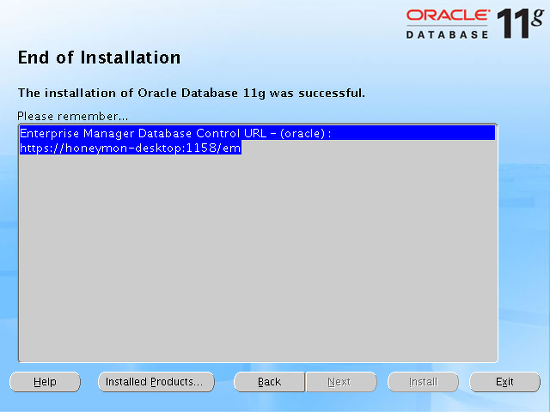Click the Oracle Database 11g logo
The width and height of the screenshot is (550, 412).
pos(475,23)
